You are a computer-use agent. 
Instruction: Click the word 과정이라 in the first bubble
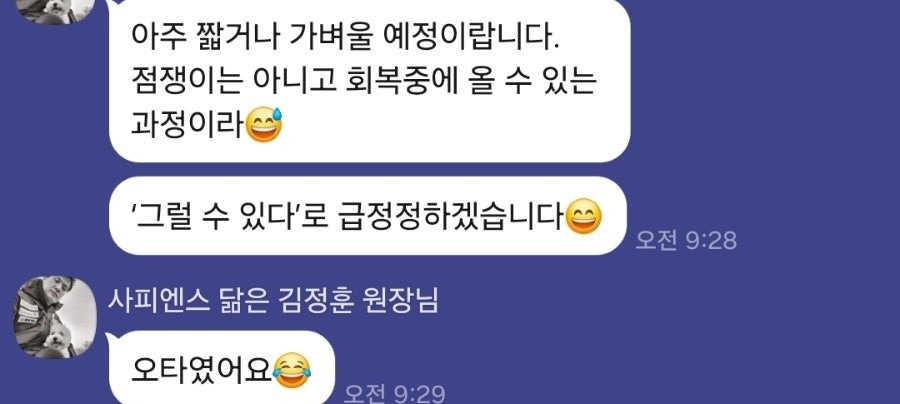[x=188, y=125]
